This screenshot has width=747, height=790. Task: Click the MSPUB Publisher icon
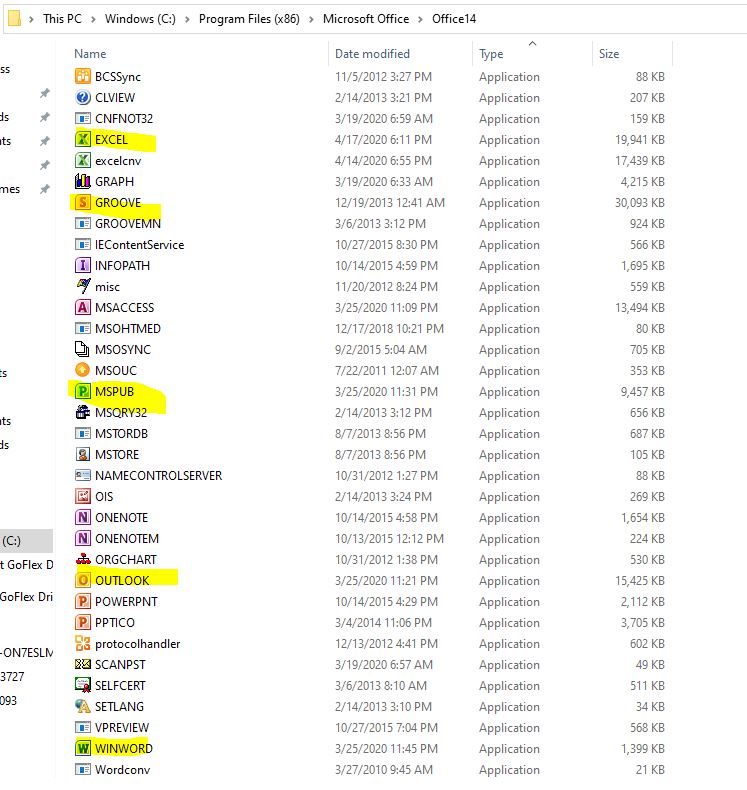tap(83, 391)
